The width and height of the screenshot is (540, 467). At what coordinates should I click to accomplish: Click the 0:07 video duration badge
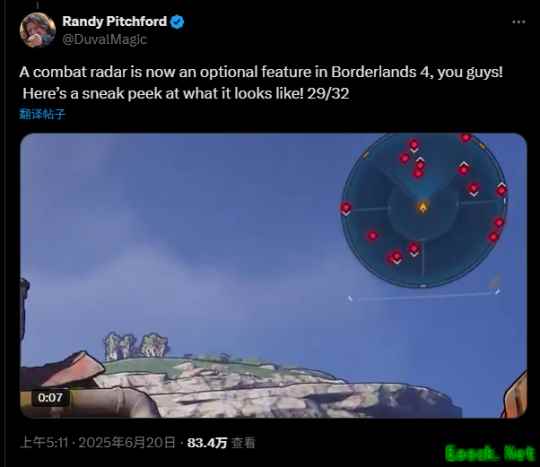[50, 398]
